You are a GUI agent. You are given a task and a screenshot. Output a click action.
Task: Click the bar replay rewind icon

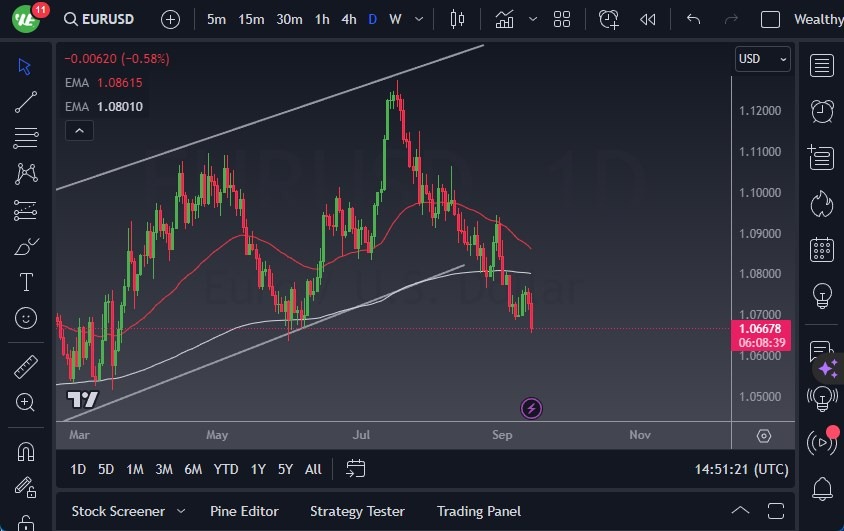(648, 19)
